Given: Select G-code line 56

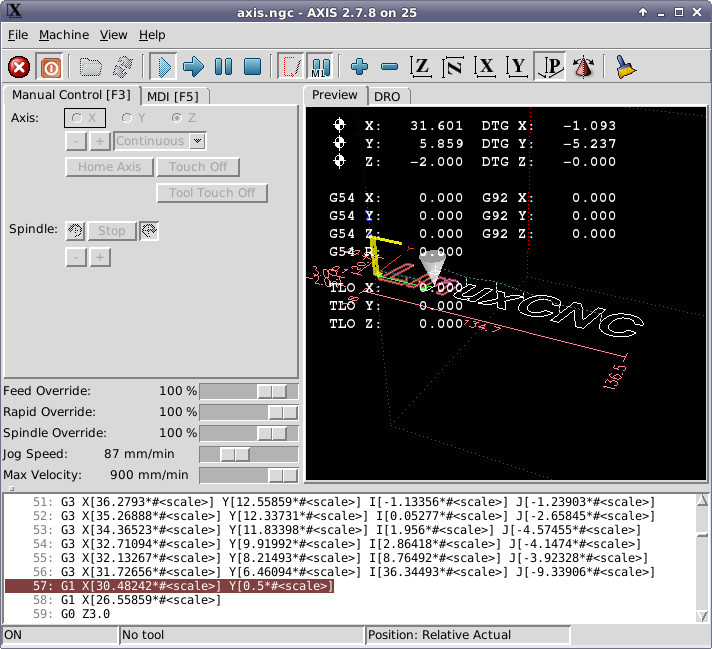Looking at the screenshot, I should [344, 572].
